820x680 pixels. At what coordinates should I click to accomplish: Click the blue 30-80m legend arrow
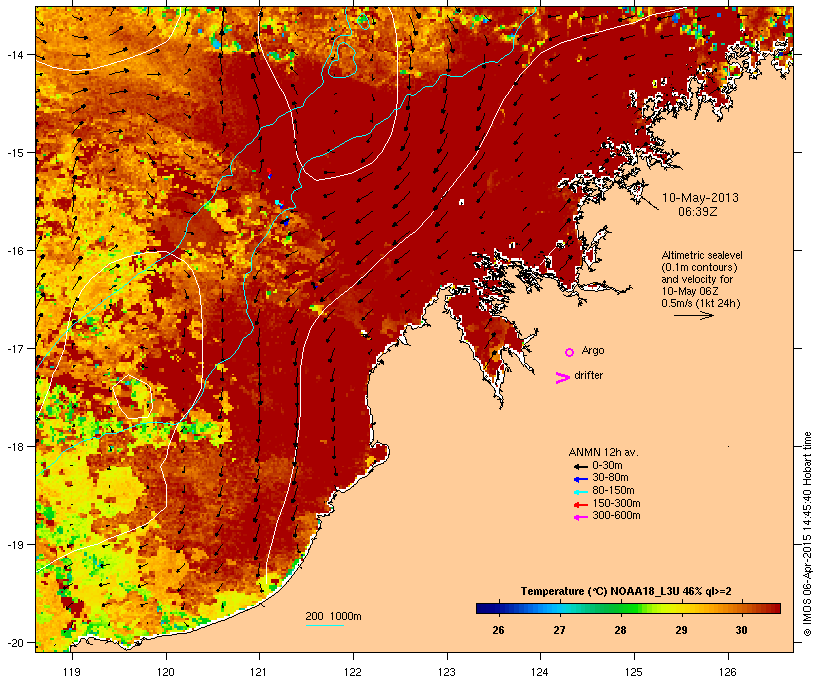[x=581, y=479]
